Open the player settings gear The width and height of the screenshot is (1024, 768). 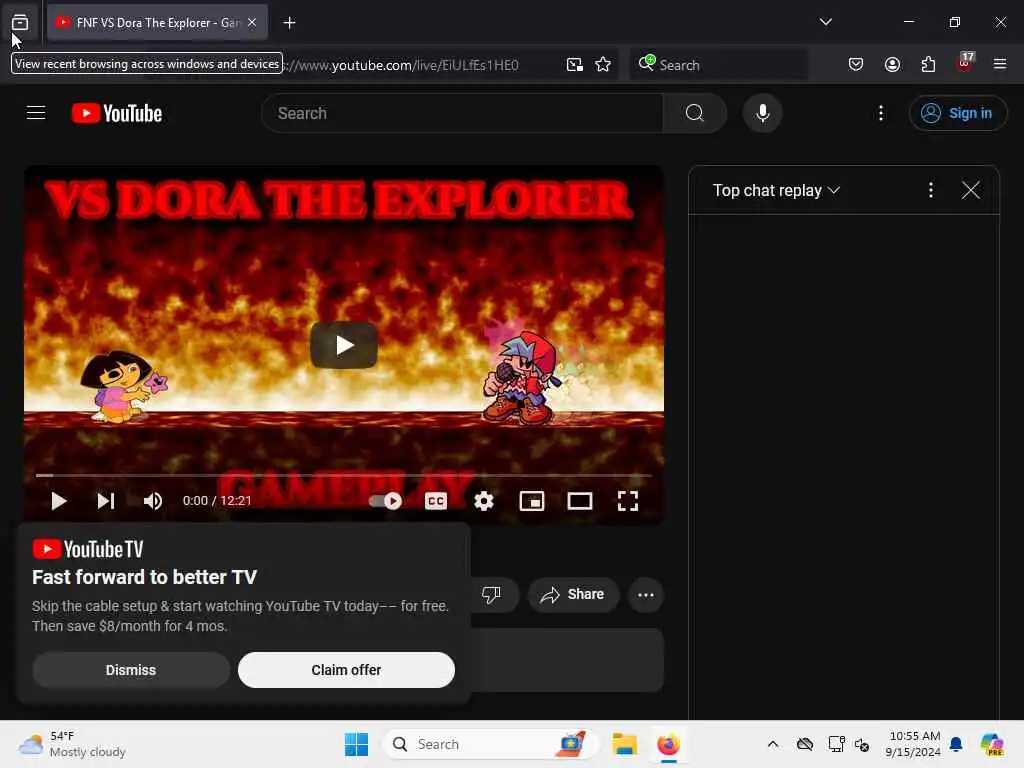[x=483, y=501]
